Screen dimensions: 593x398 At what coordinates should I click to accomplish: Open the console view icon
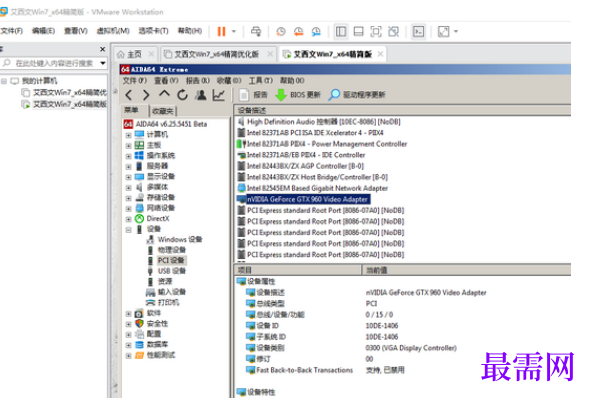point(418,31)
